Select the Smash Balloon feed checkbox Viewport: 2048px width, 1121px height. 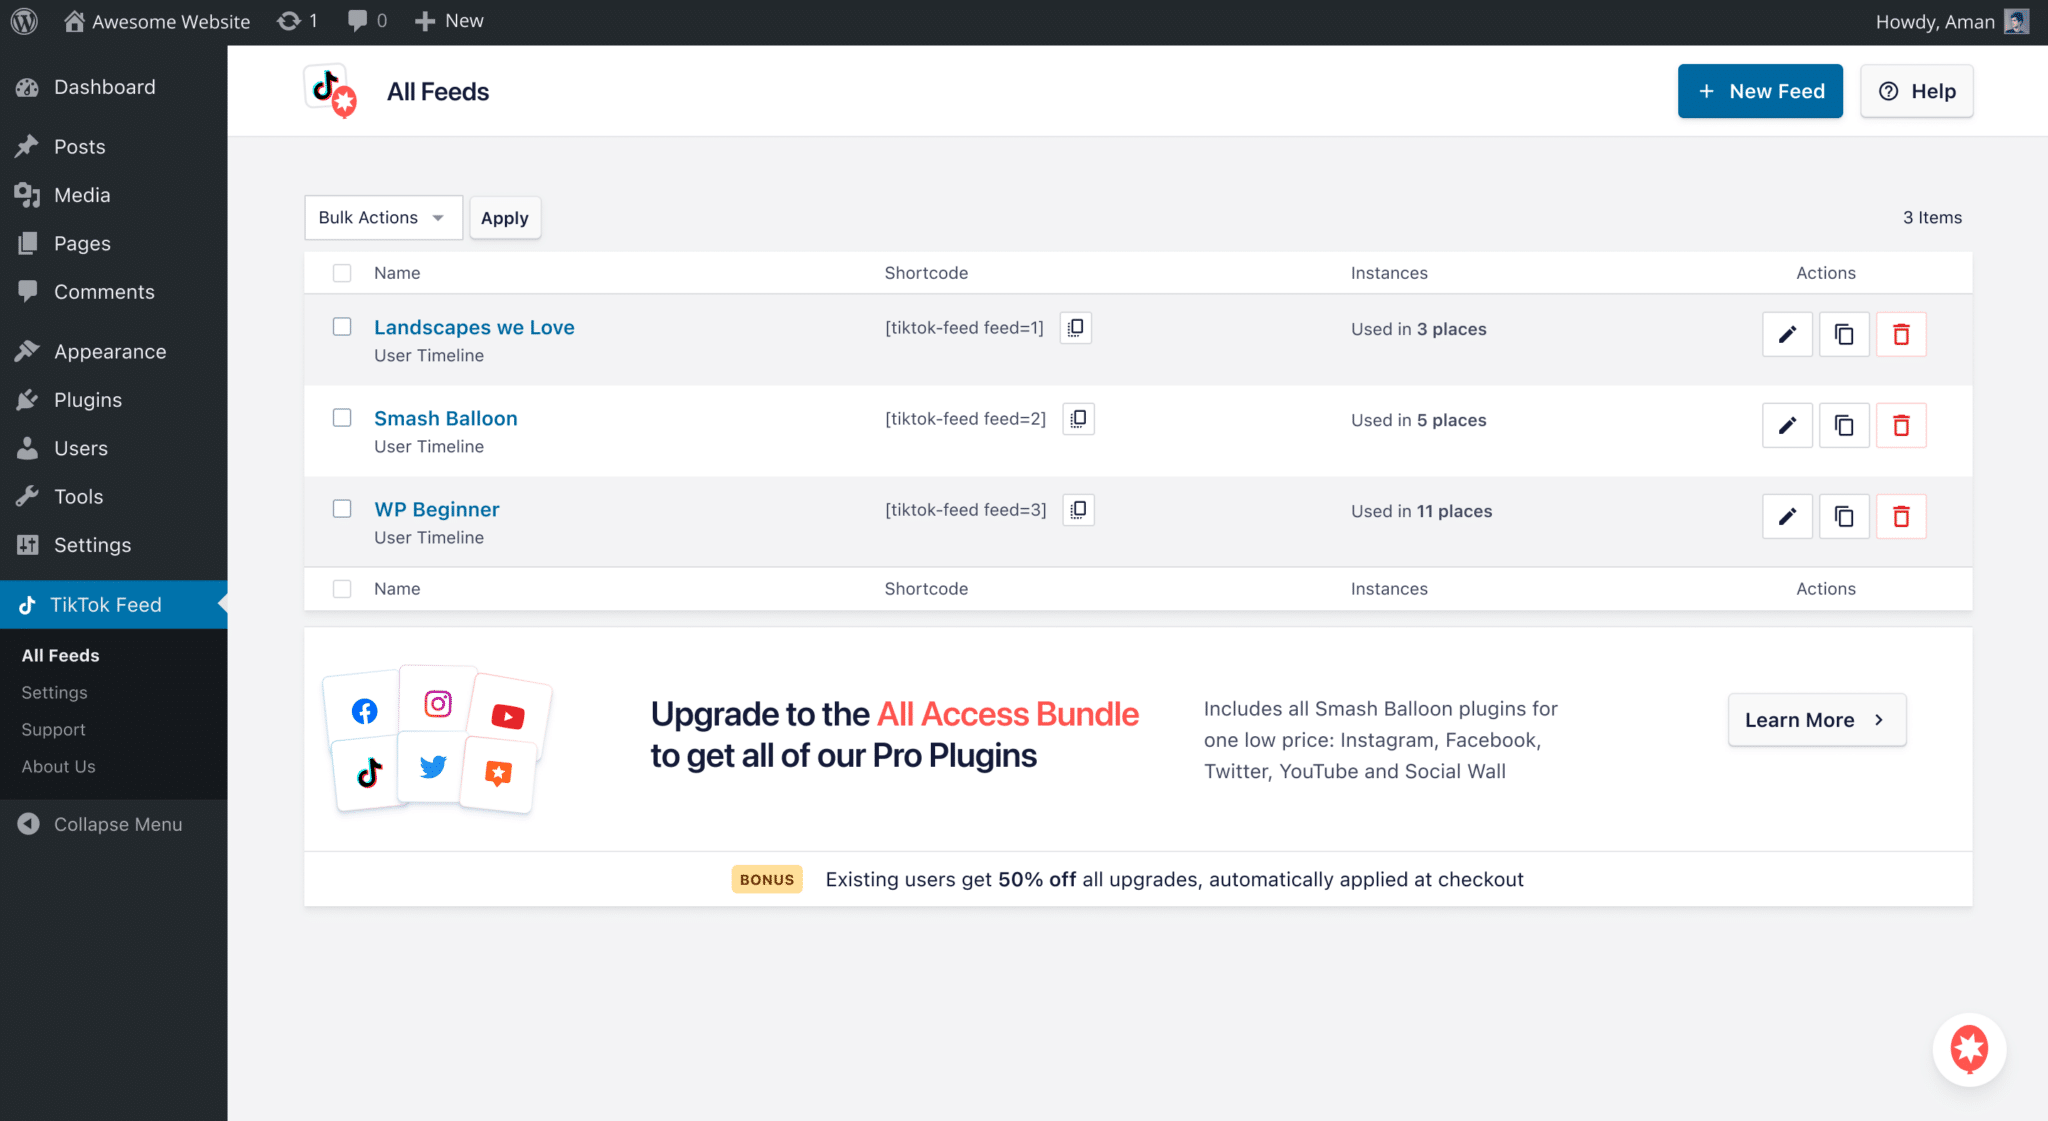pyautogui.click(x=342, y=418)
